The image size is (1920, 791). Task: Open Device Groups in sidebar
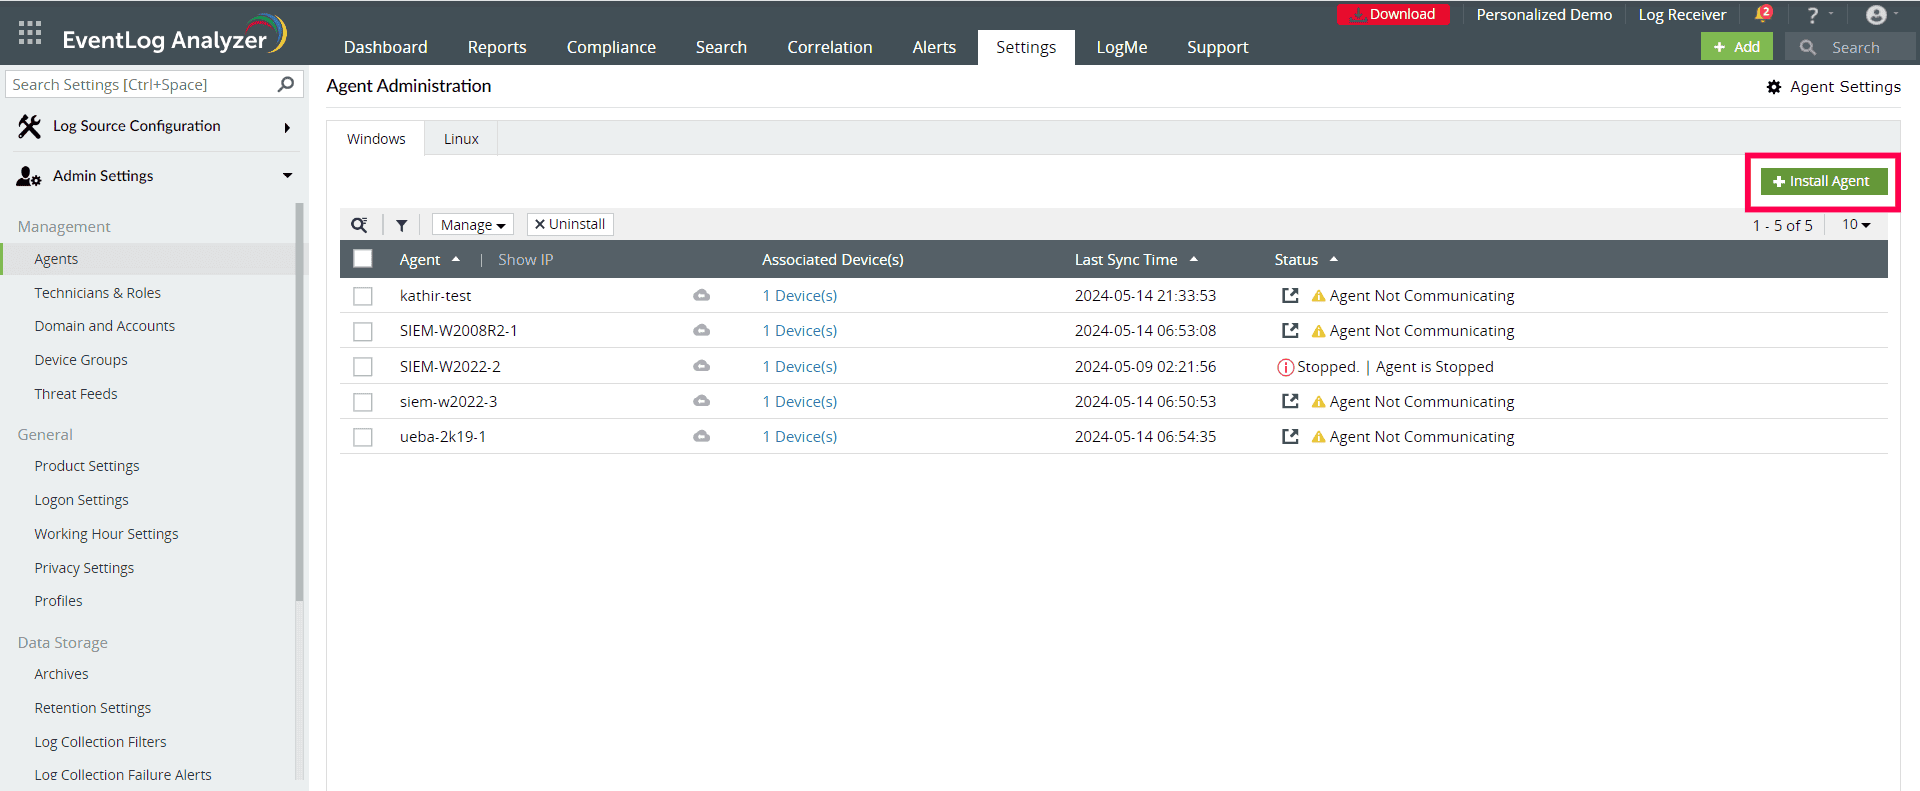coord(81,360)
